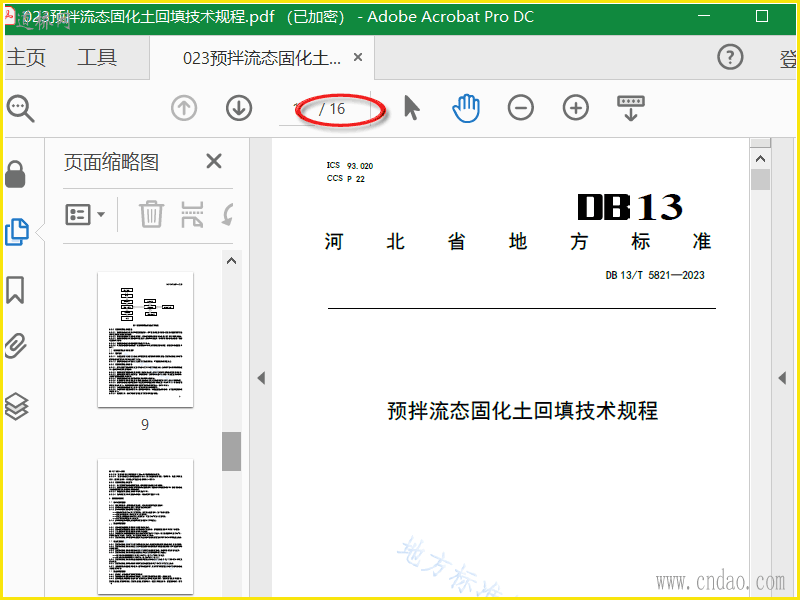Click the document vertical scrollbar handle

pos(760,180)
